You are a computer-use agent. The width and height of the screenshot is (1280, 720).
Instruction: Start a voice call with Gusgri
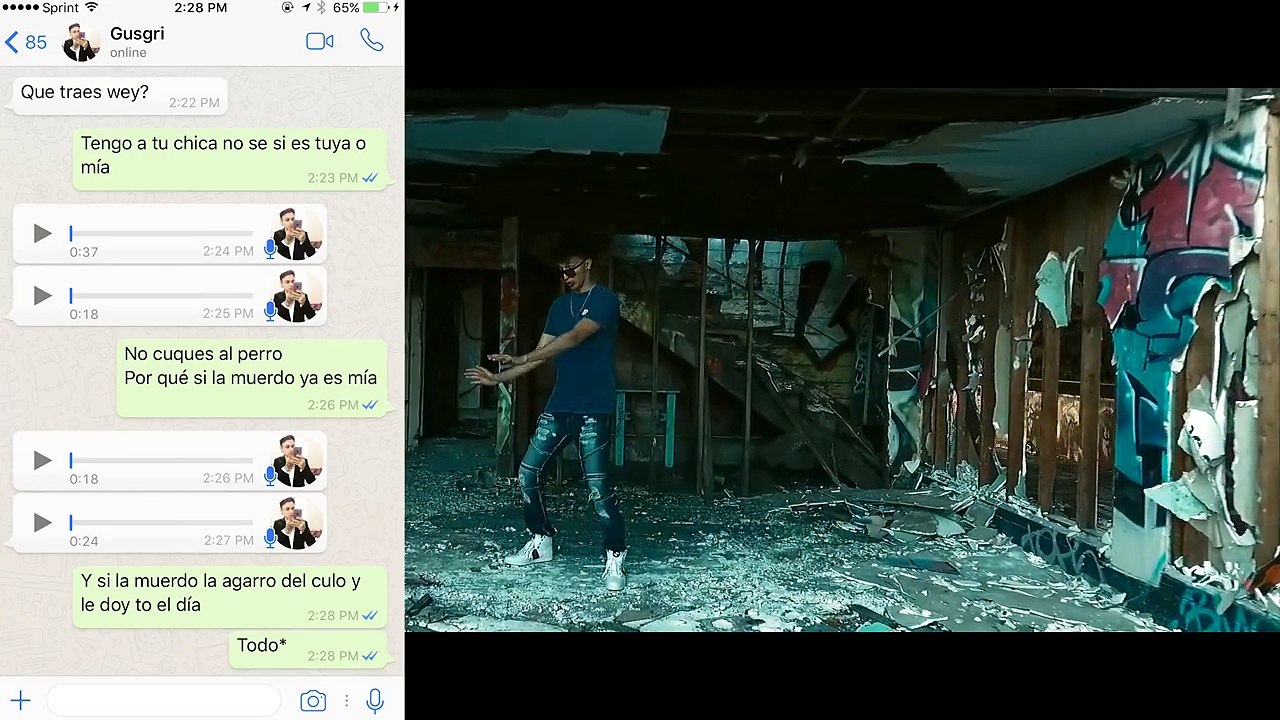(x=371, y=41)
